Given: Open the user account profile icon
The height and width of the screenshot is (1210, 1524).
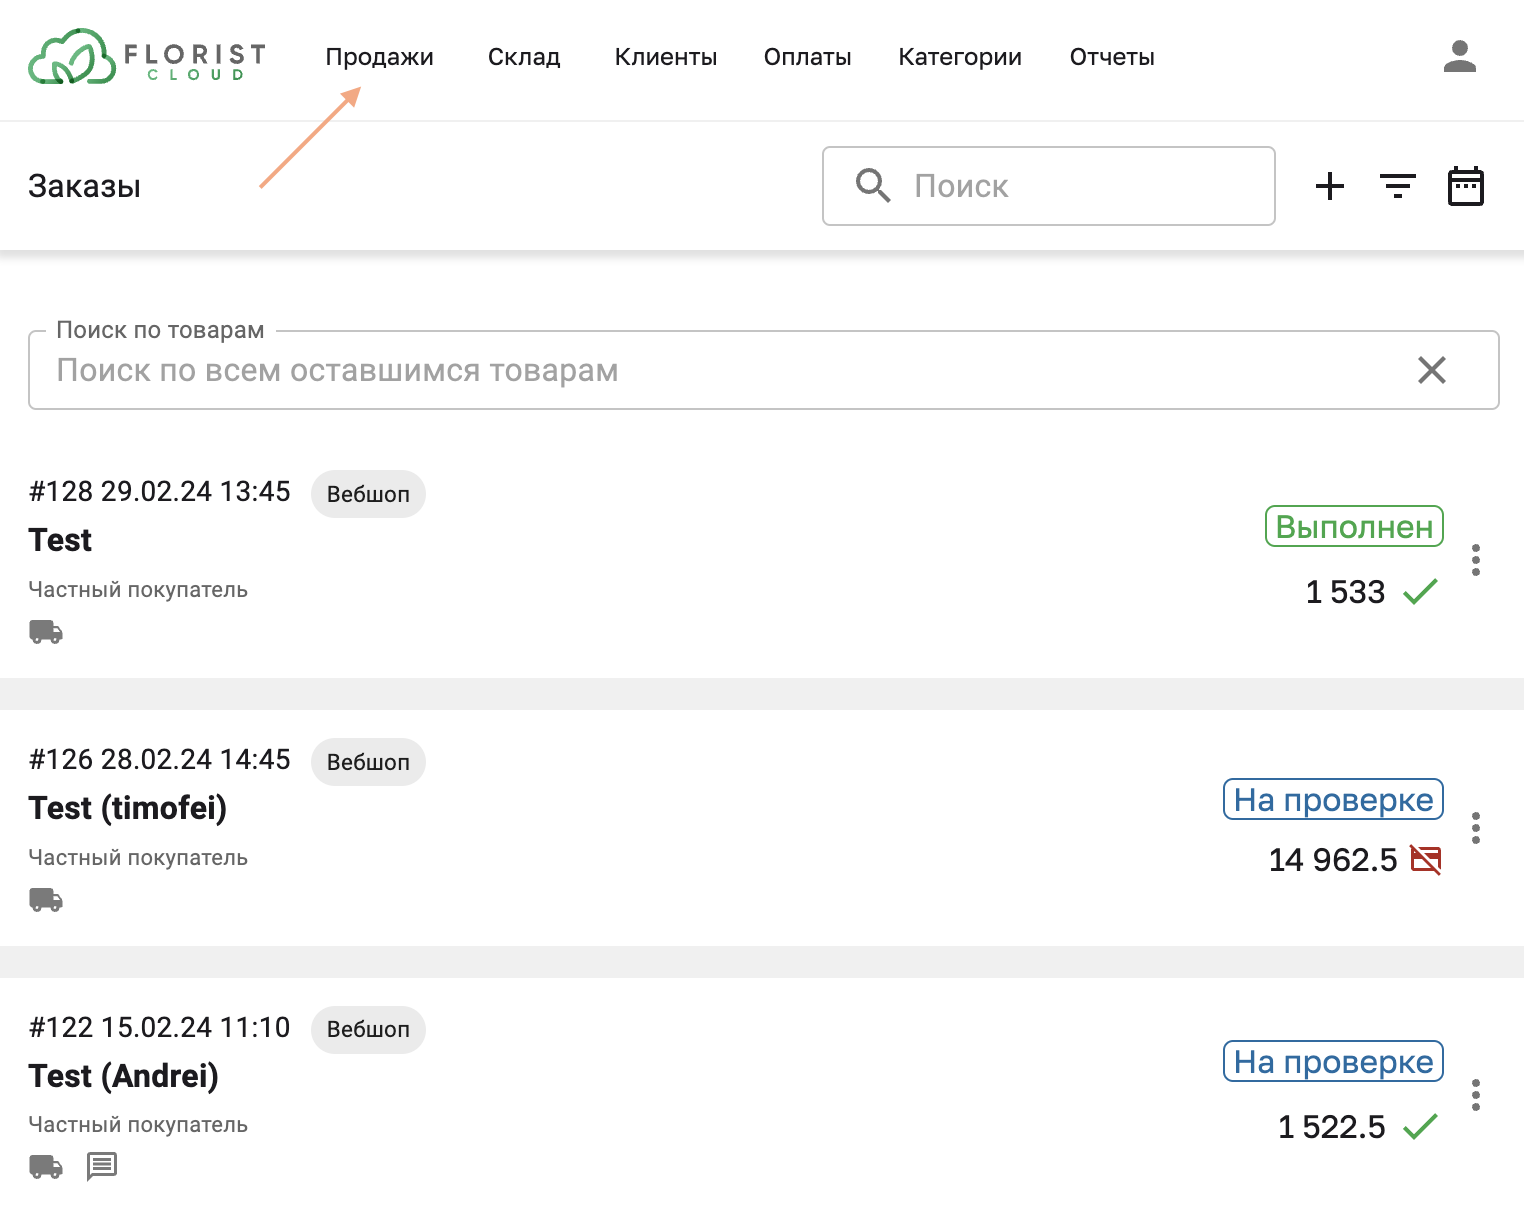Looking at the screenshot, I should click(x=1459, y=57).
